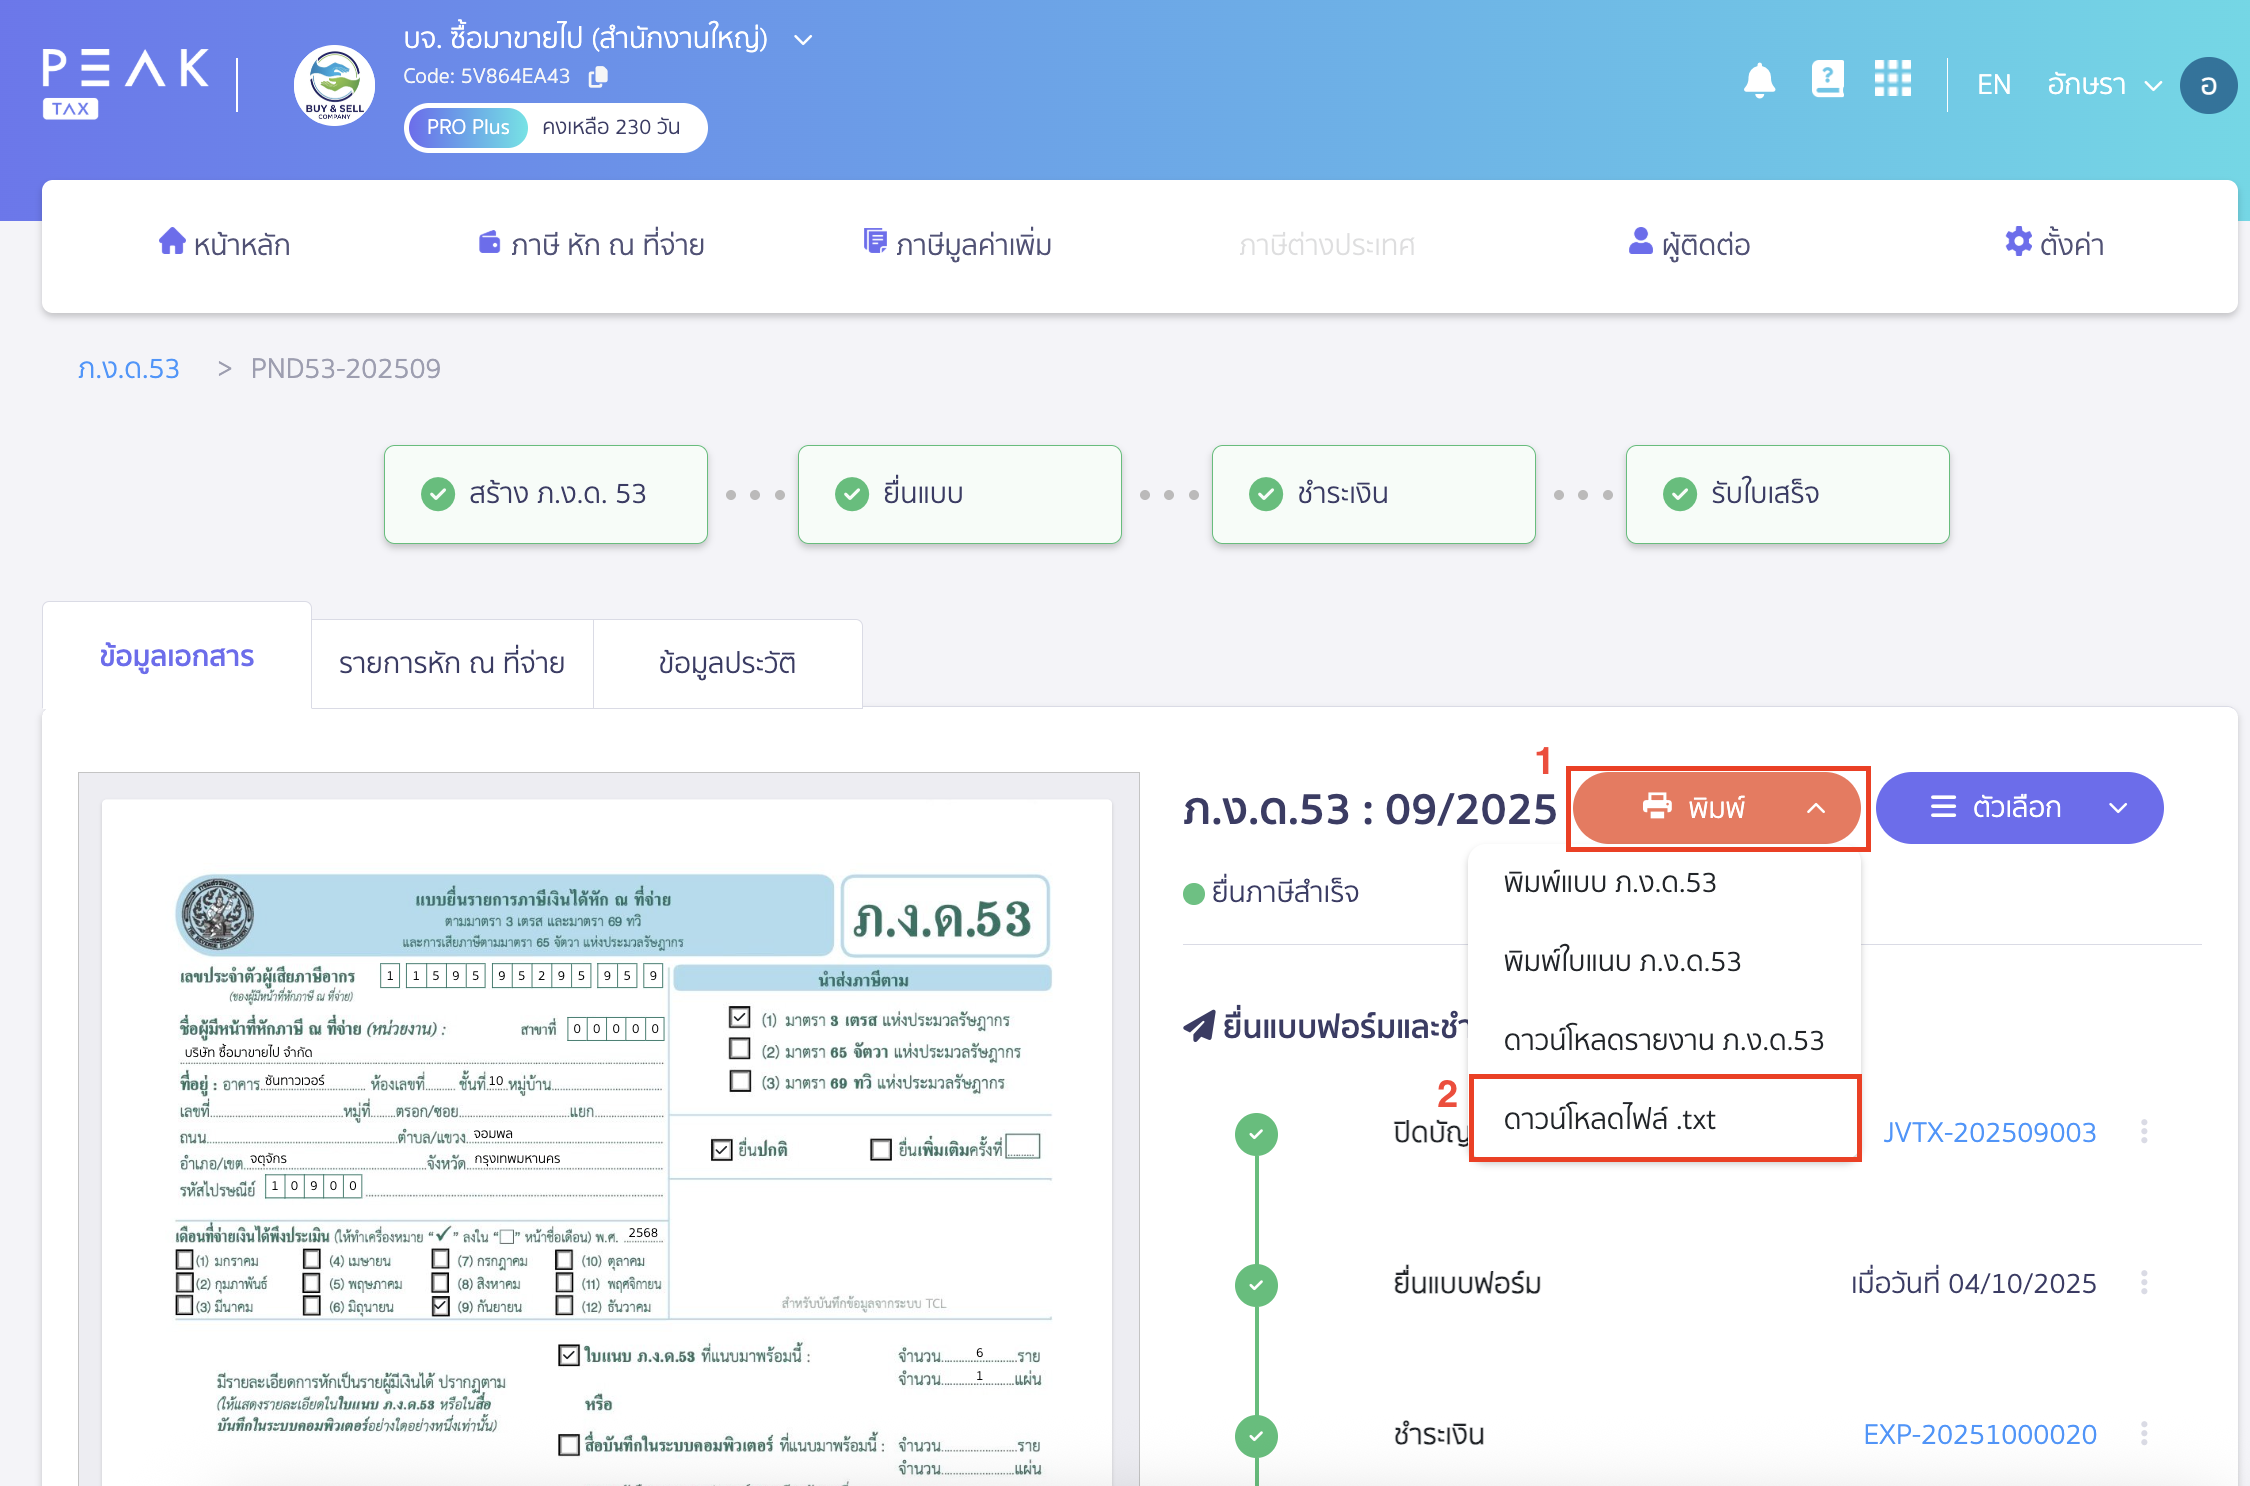This screenshot has height=1486, width=2250.
Task: Open the notification bell icon
Action: [1760, 81]
